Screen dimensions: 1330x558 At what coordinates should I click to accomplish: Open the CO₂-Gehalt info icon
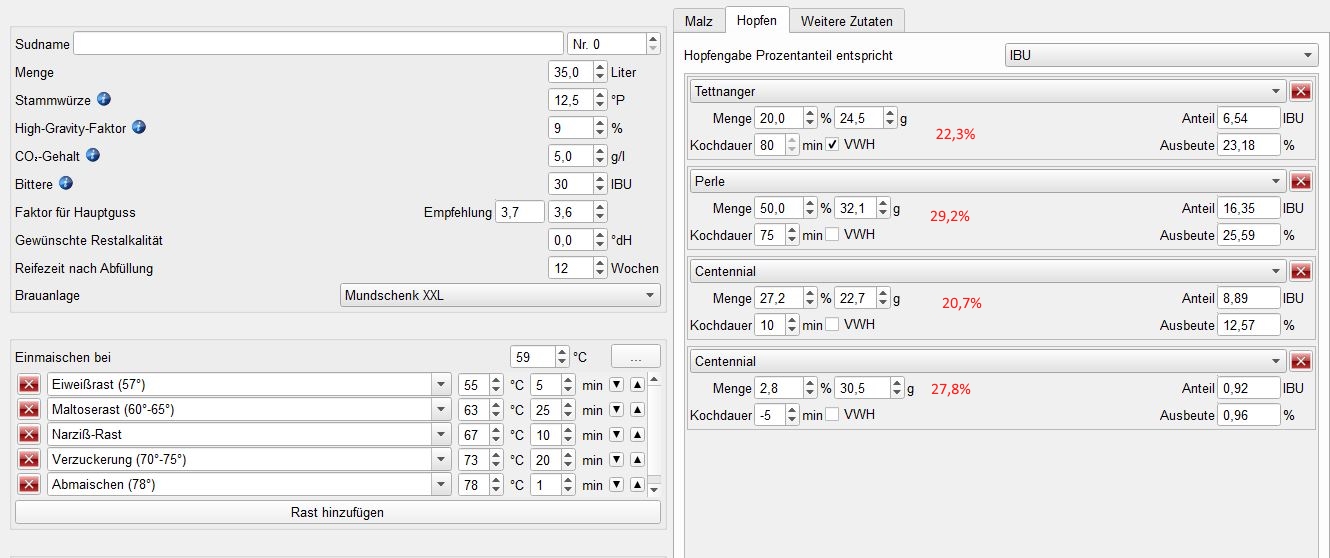point(93,155)
